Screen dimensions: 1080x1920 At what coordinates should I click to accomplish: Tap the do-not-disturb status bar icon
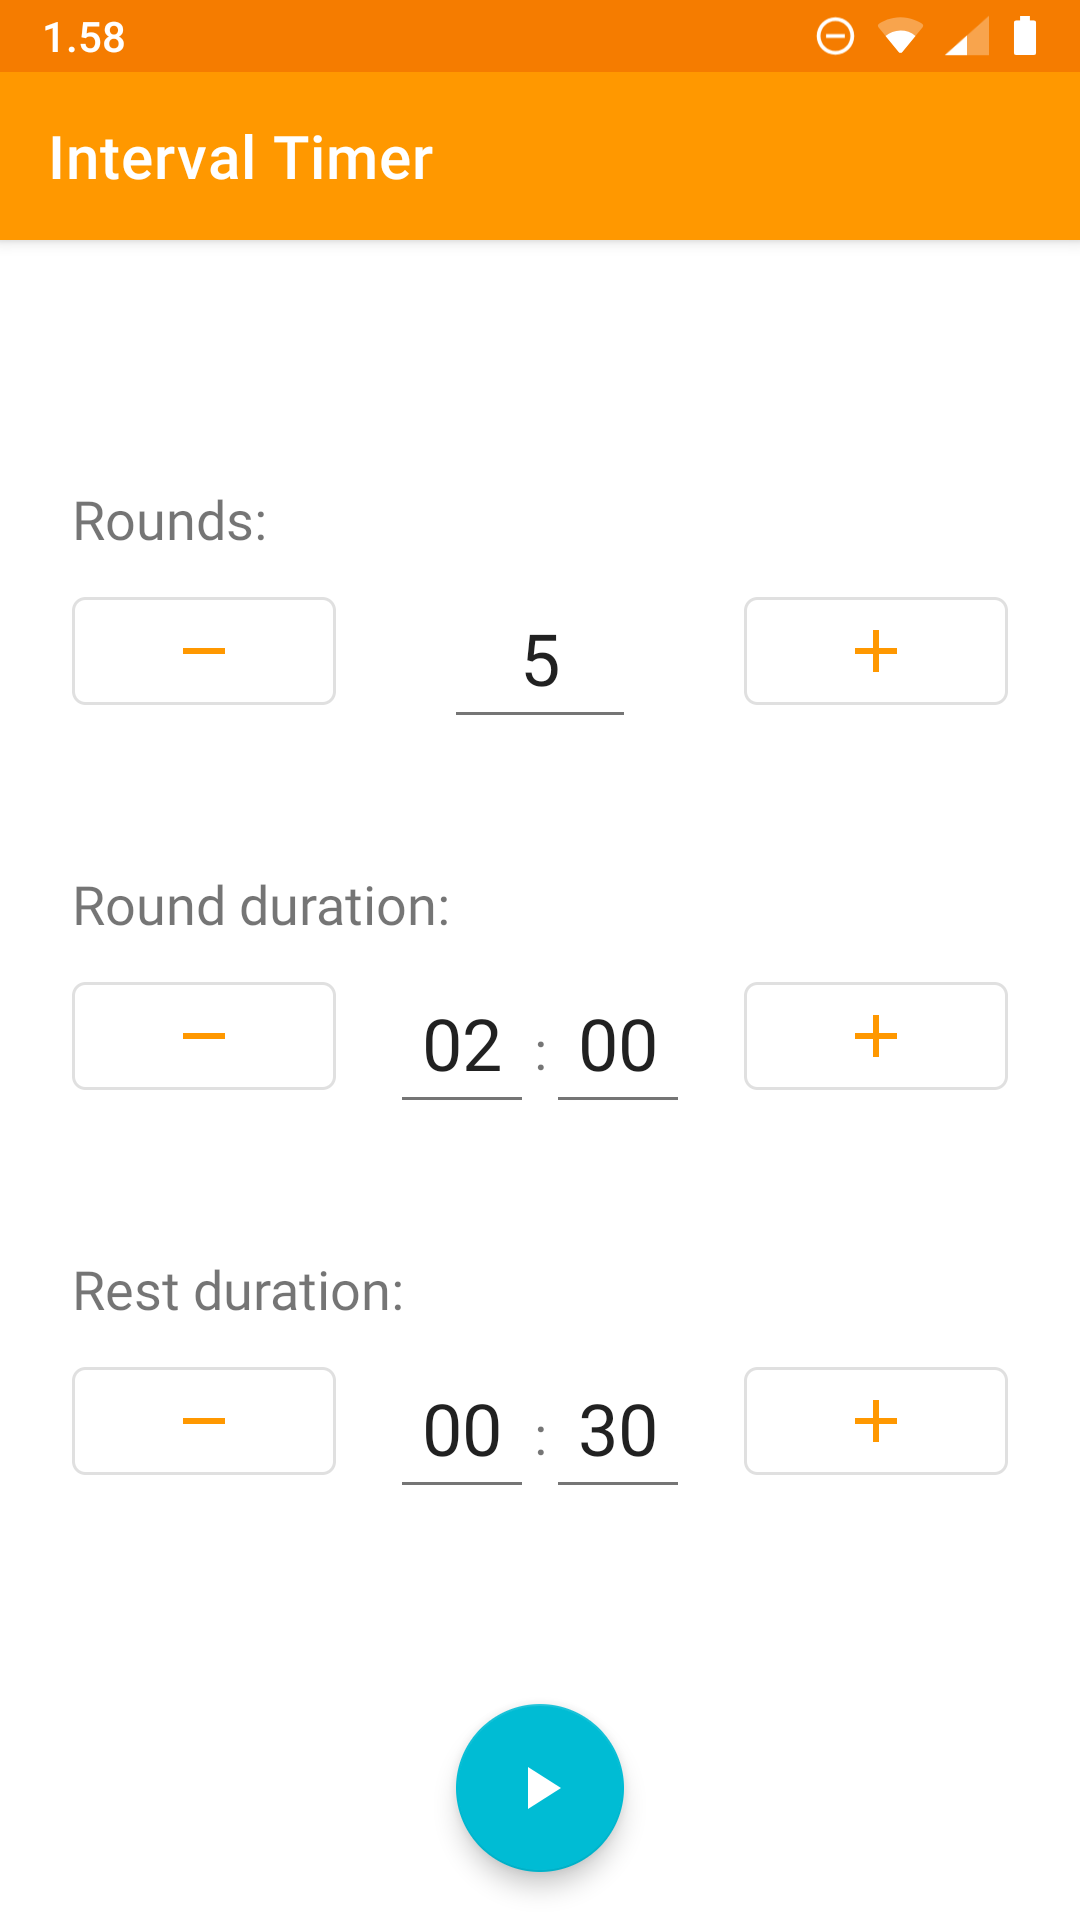[833, 35]
